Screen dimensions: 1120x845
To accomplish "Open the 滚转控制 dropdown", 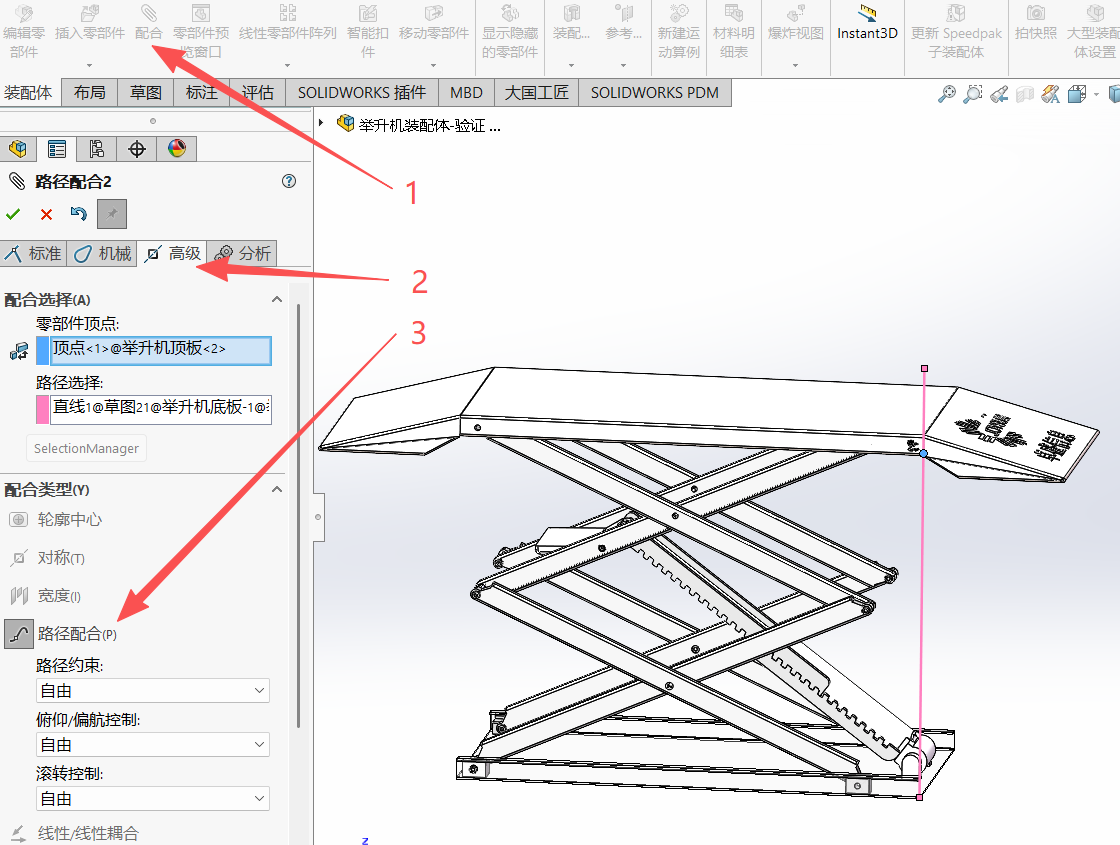I will [152, 799].
